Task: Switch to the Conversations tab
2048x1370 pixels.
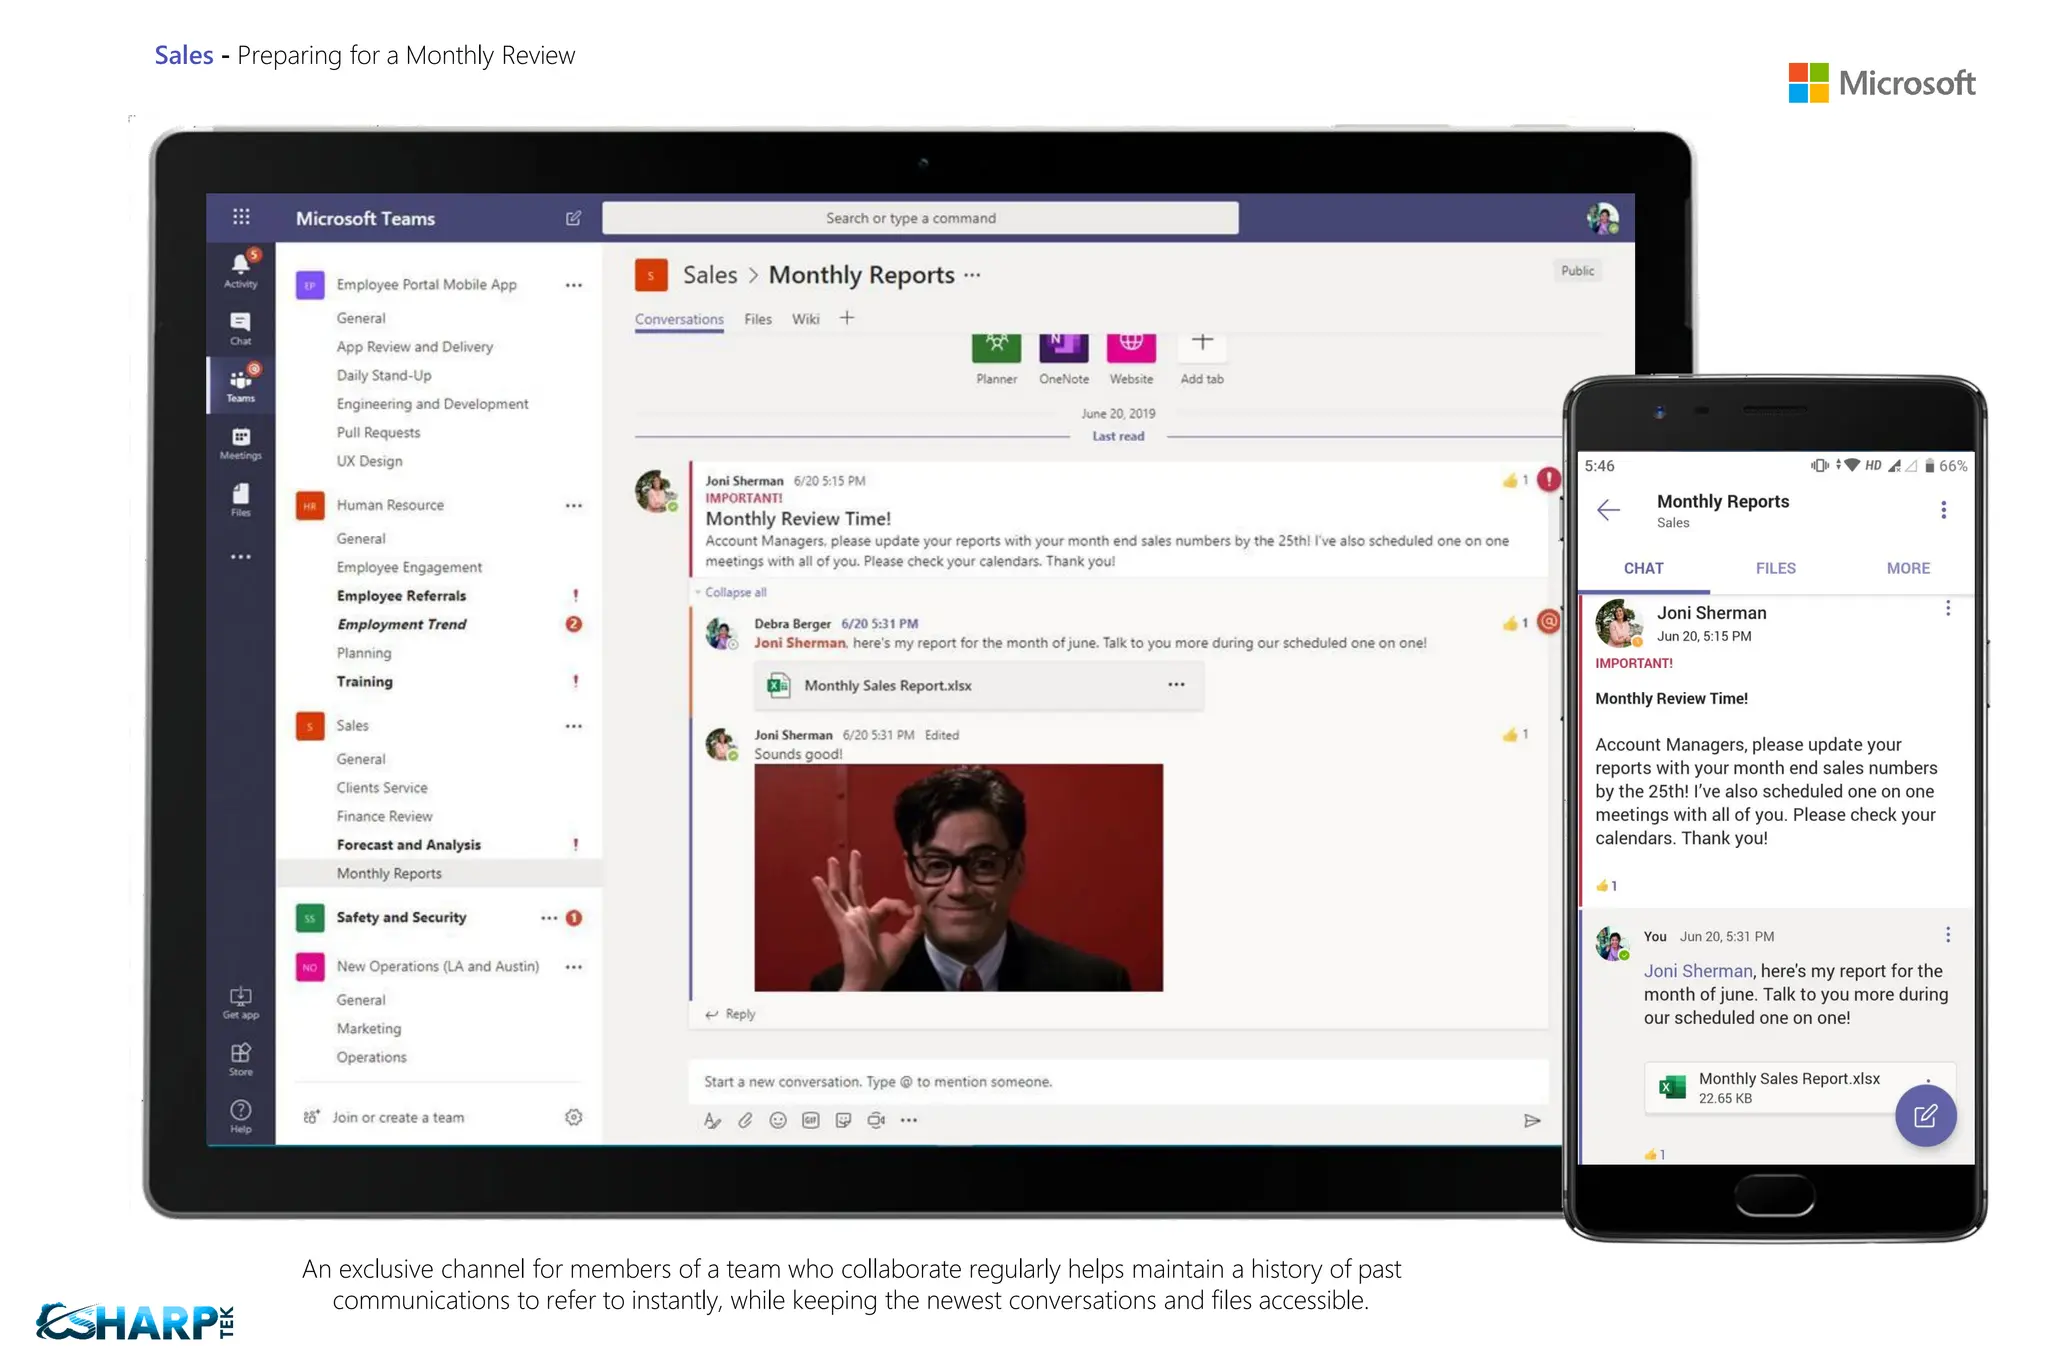Action: tap(679, 319)
